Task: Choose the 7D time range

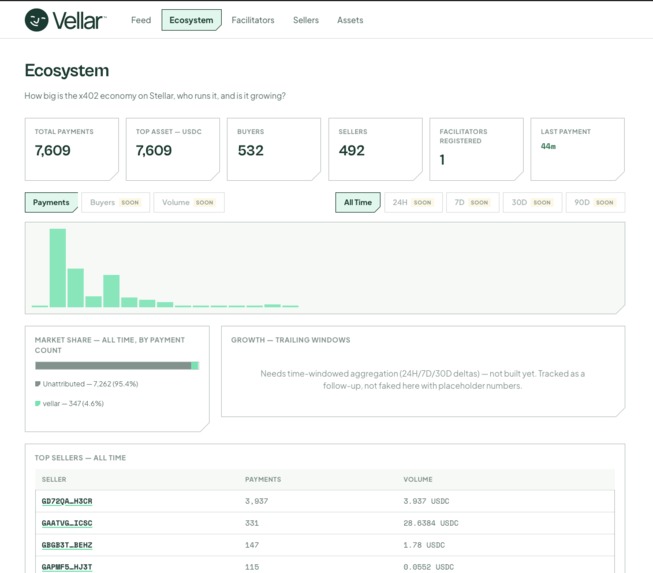Action: 472,202
